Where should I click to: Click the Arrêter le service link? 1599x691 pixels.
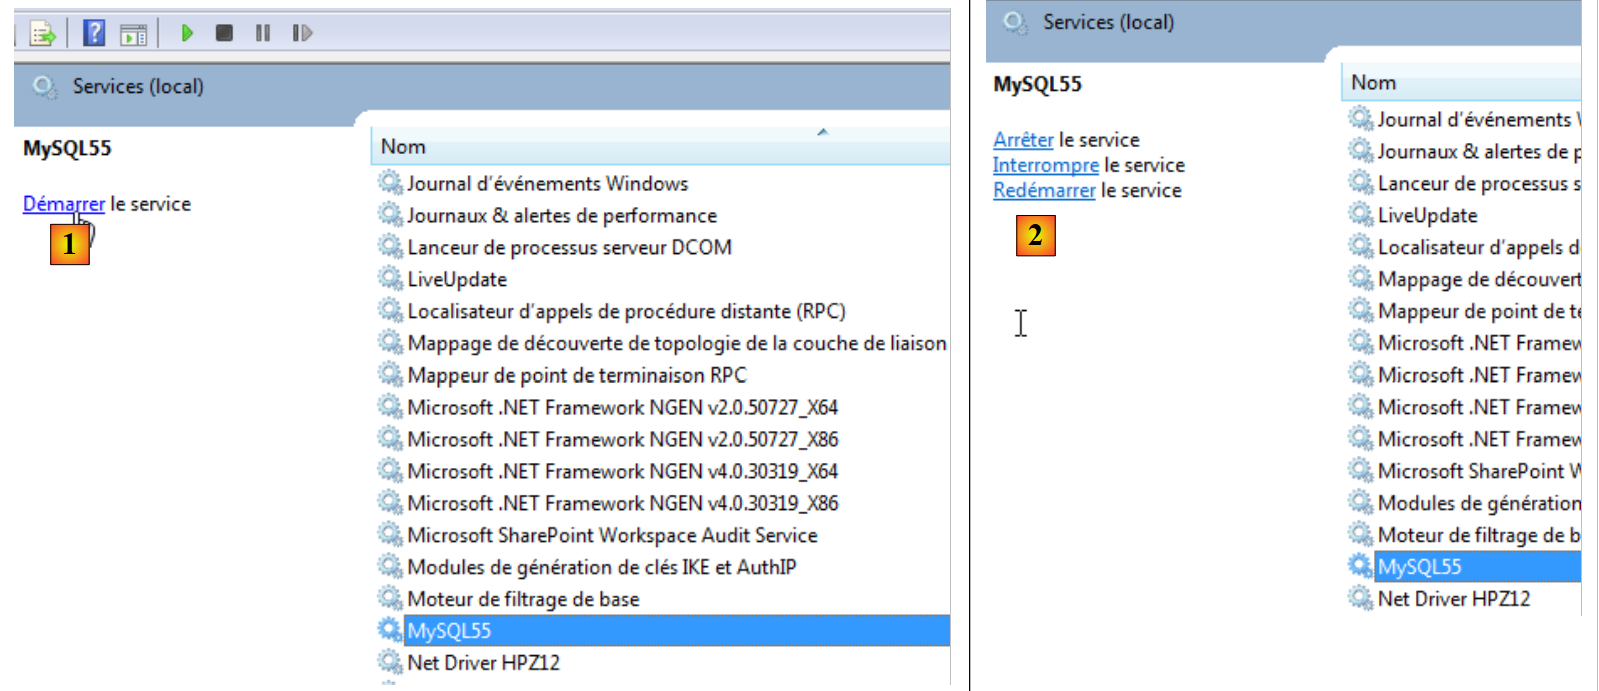click(1023, 140)
